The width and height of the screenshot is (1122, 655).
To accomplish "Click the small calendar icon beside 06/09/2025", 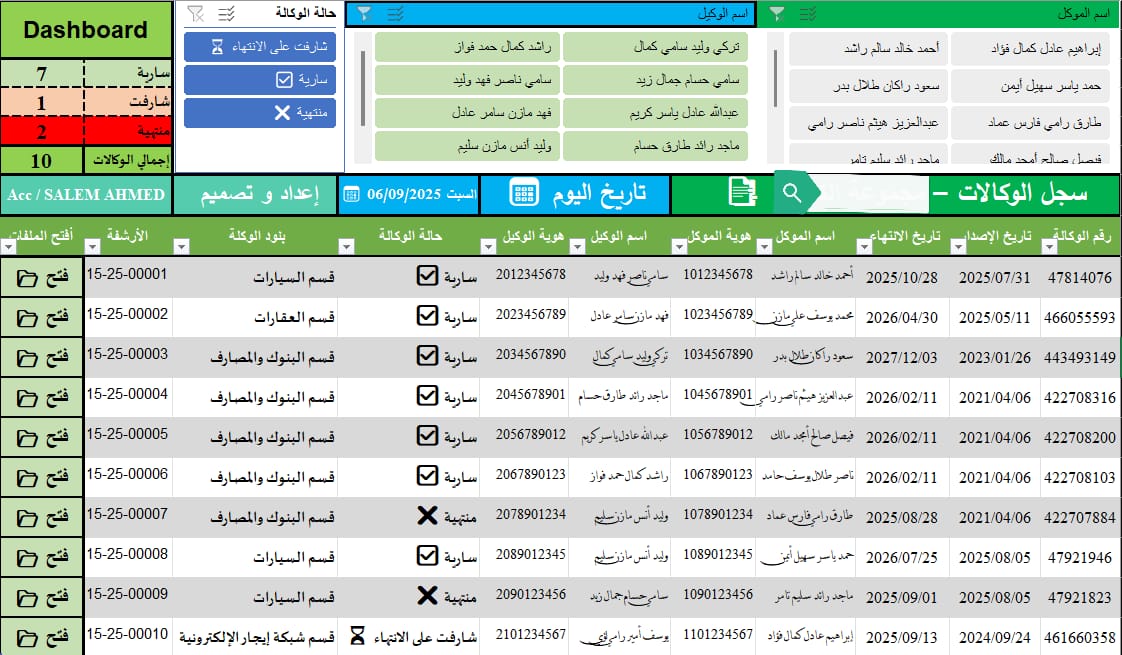I will (351, 194).
